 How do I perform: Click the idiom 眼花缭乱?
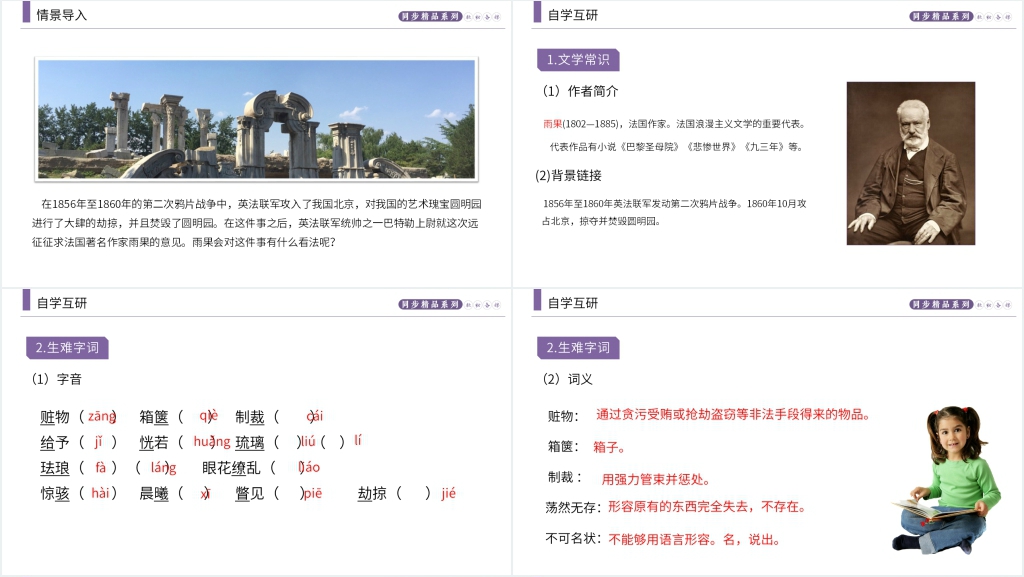(x=231, y=468)
